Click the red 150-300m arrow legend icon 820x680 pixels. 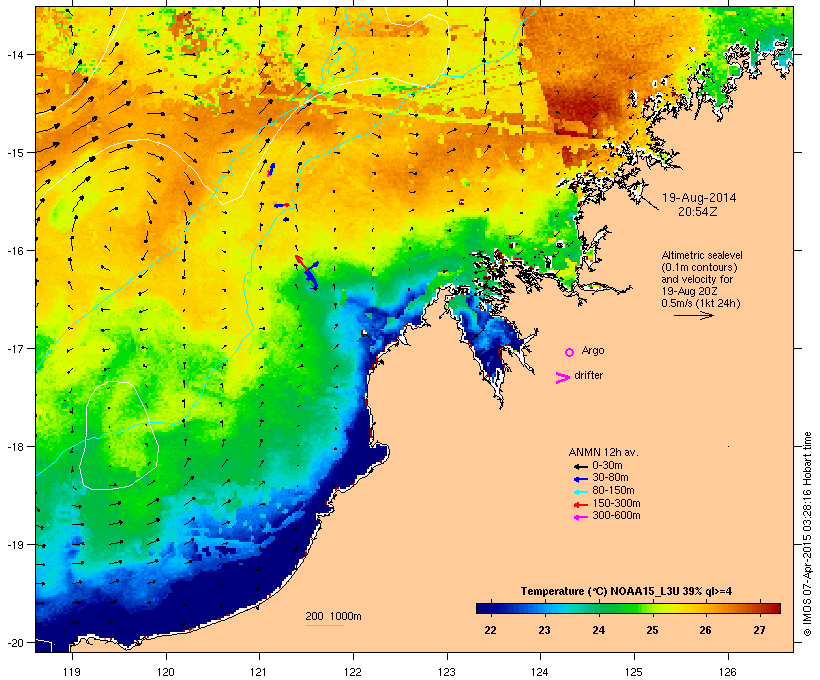(x=580, y=505)
